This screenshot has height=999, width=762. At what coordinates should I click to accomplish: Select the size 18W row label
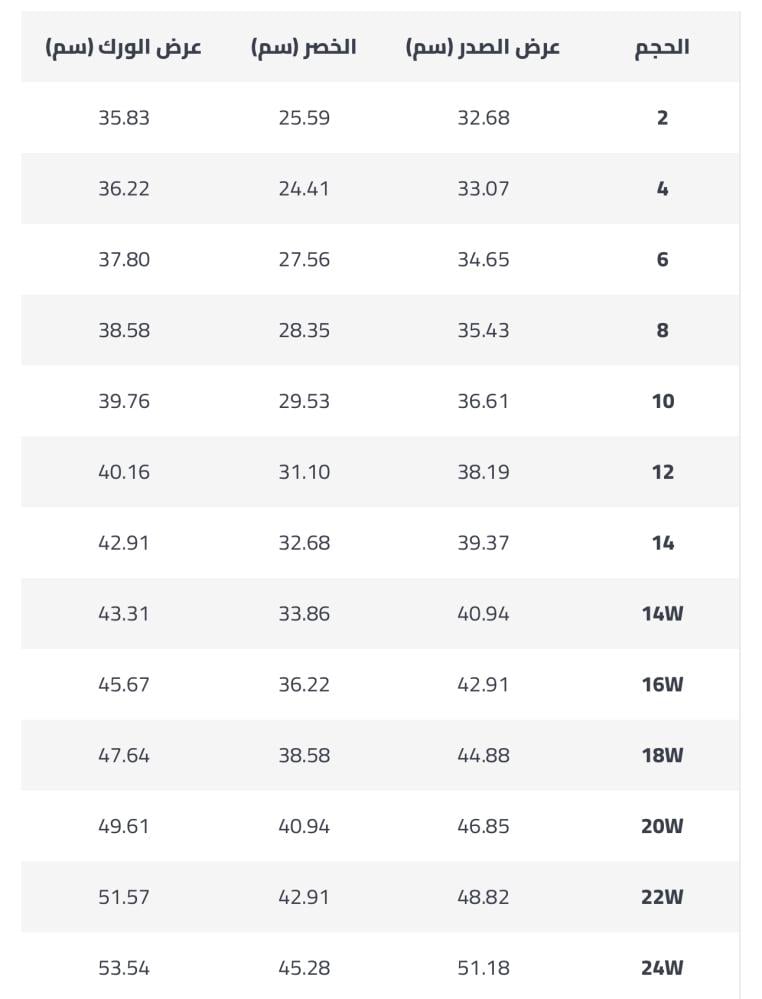(x=663, y=755)
